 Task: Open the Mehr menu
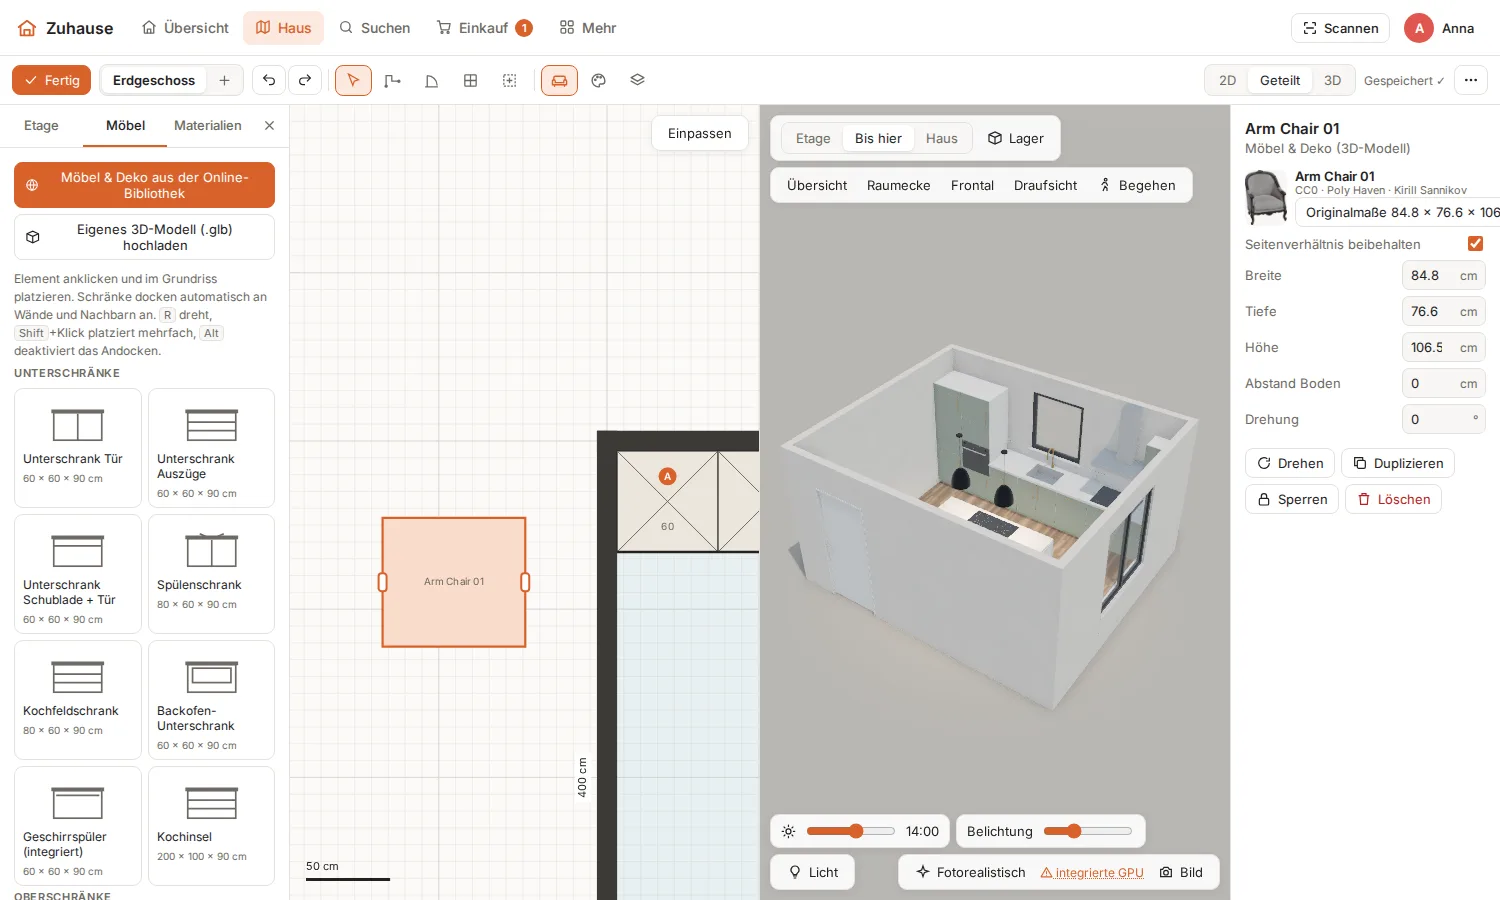(x=588, y=28)
